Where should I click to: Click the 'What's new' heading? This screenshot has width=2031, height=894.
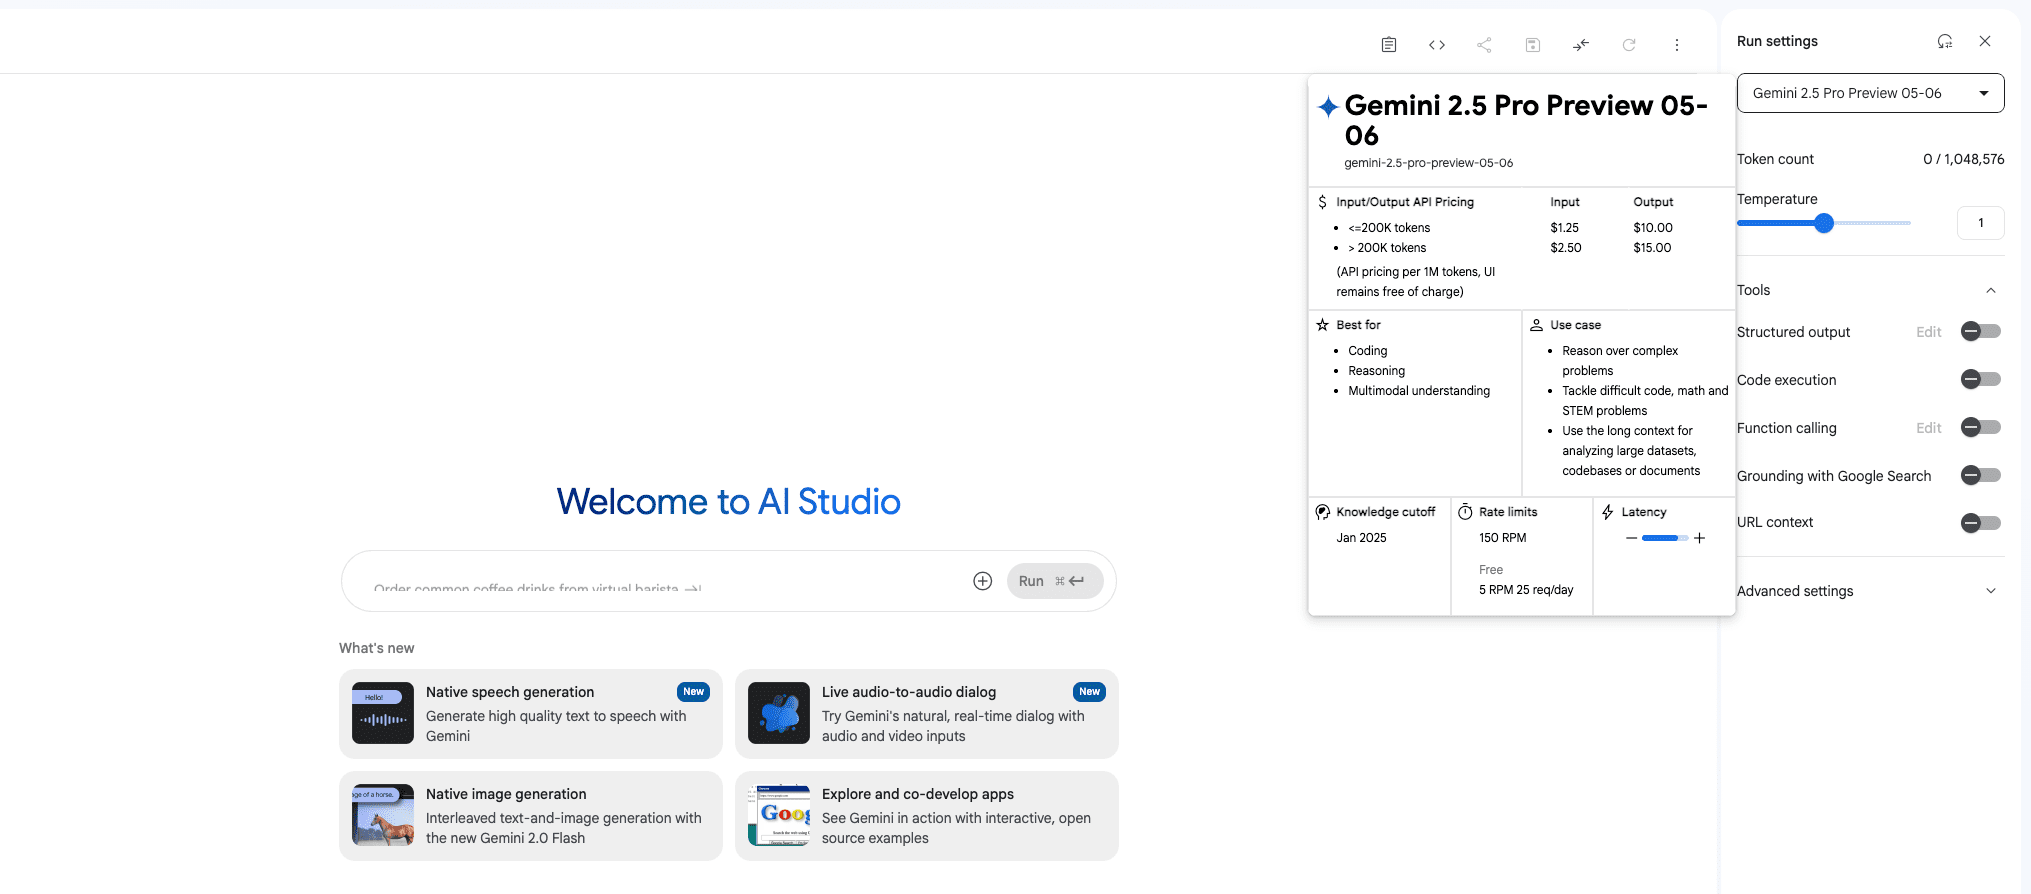(x=377, y=648)
